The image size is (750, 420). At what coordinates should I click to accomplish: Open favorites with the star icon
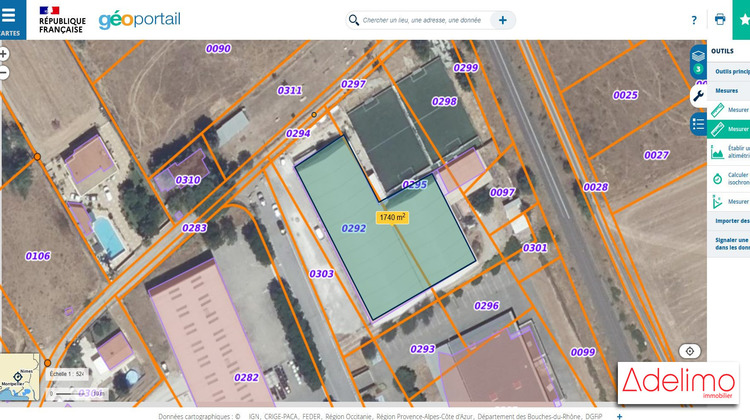tap(743, 20)
